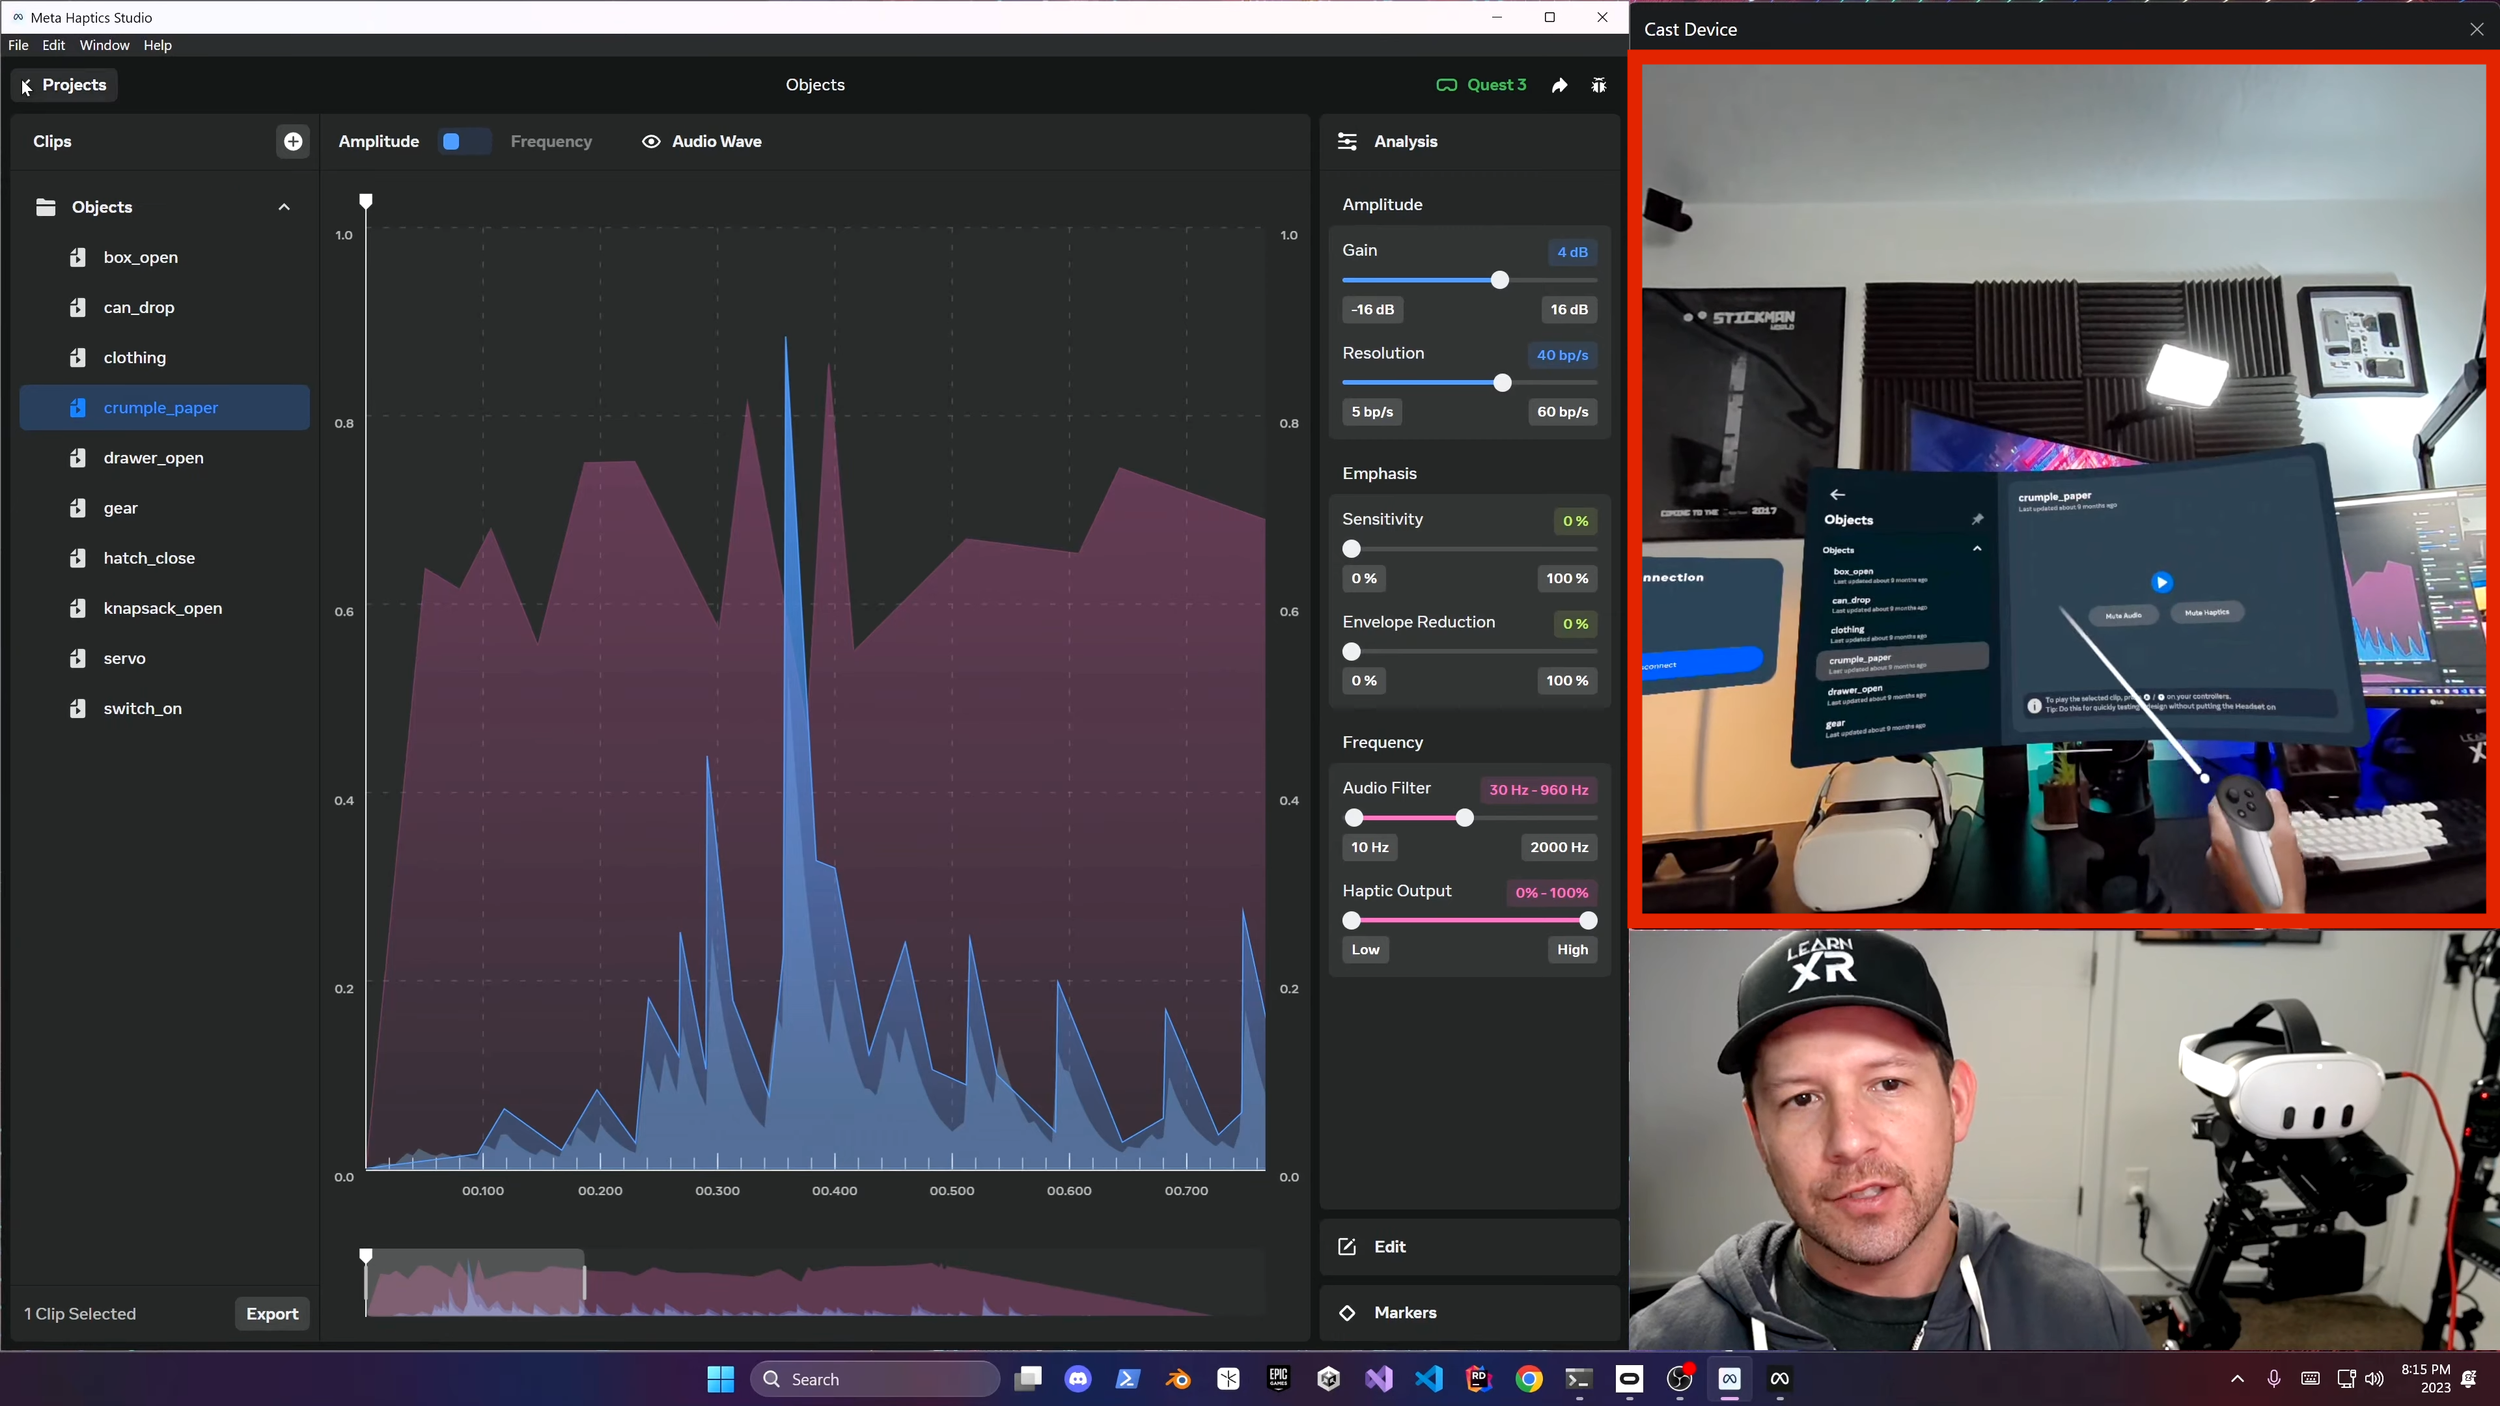2500x1406 pixels.
Task: Click the share arrow icon near Quest 3
Action: point(1559,85)
